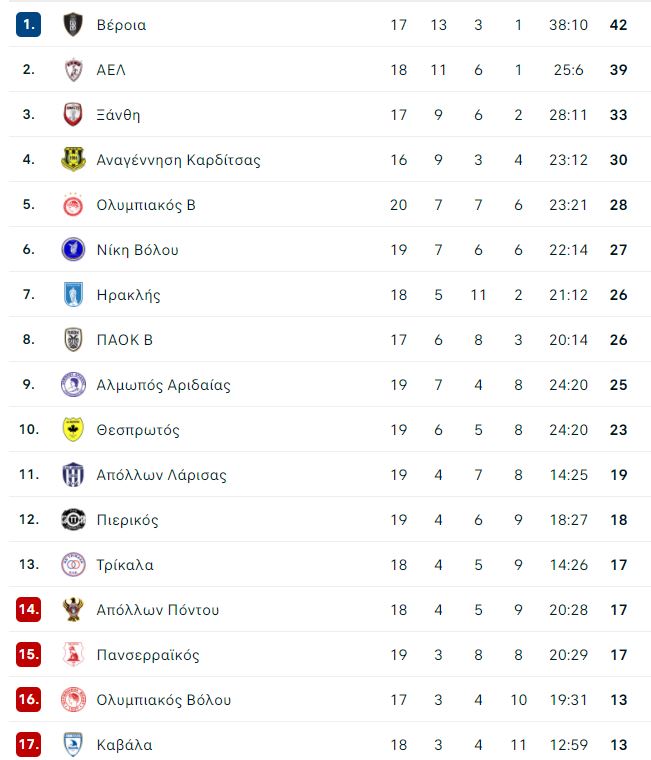Click the Απόλλων Πόντου eagle crest
Viewport: 651px width, 760px height.
73,610
